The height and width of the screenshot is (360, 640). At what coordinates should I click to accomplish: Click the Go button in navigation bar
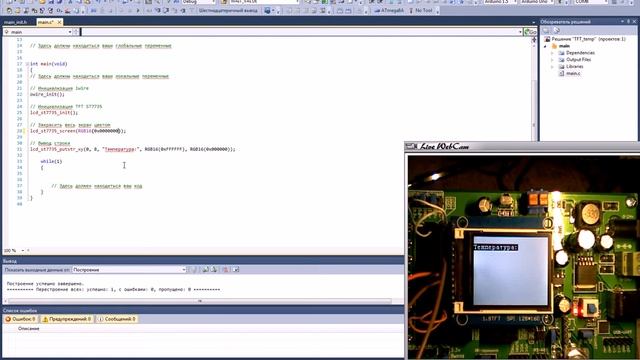pos(530,32)
